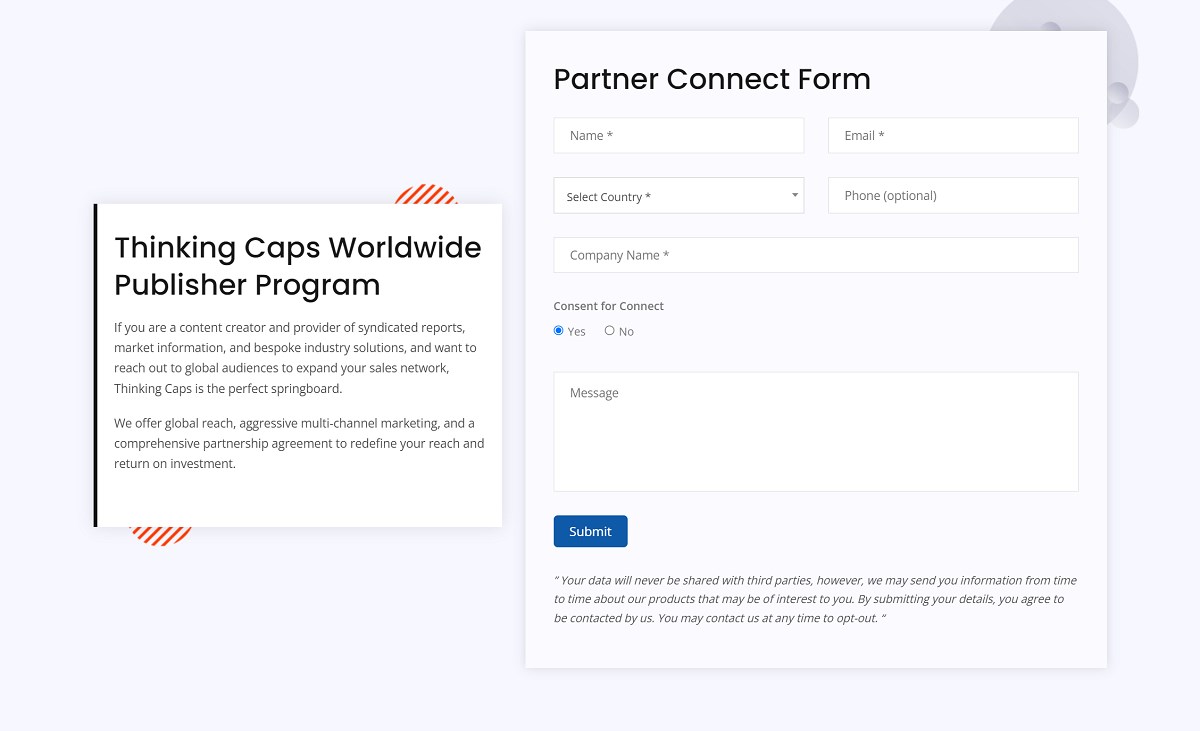Click the data privacy disclaimer text

point(815,598)
